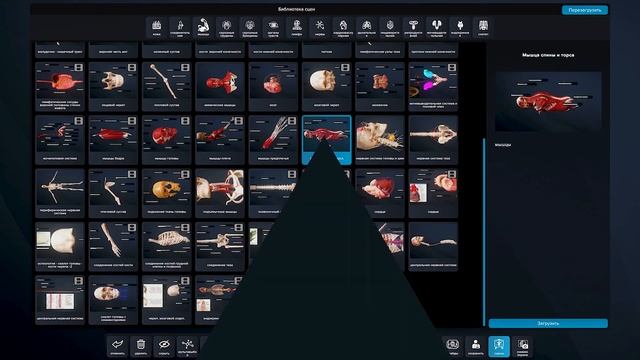The height and width of the screenshot is (360, 640).
Task: Click the labels icon left of save button
Action: click(x=453, y=346)
